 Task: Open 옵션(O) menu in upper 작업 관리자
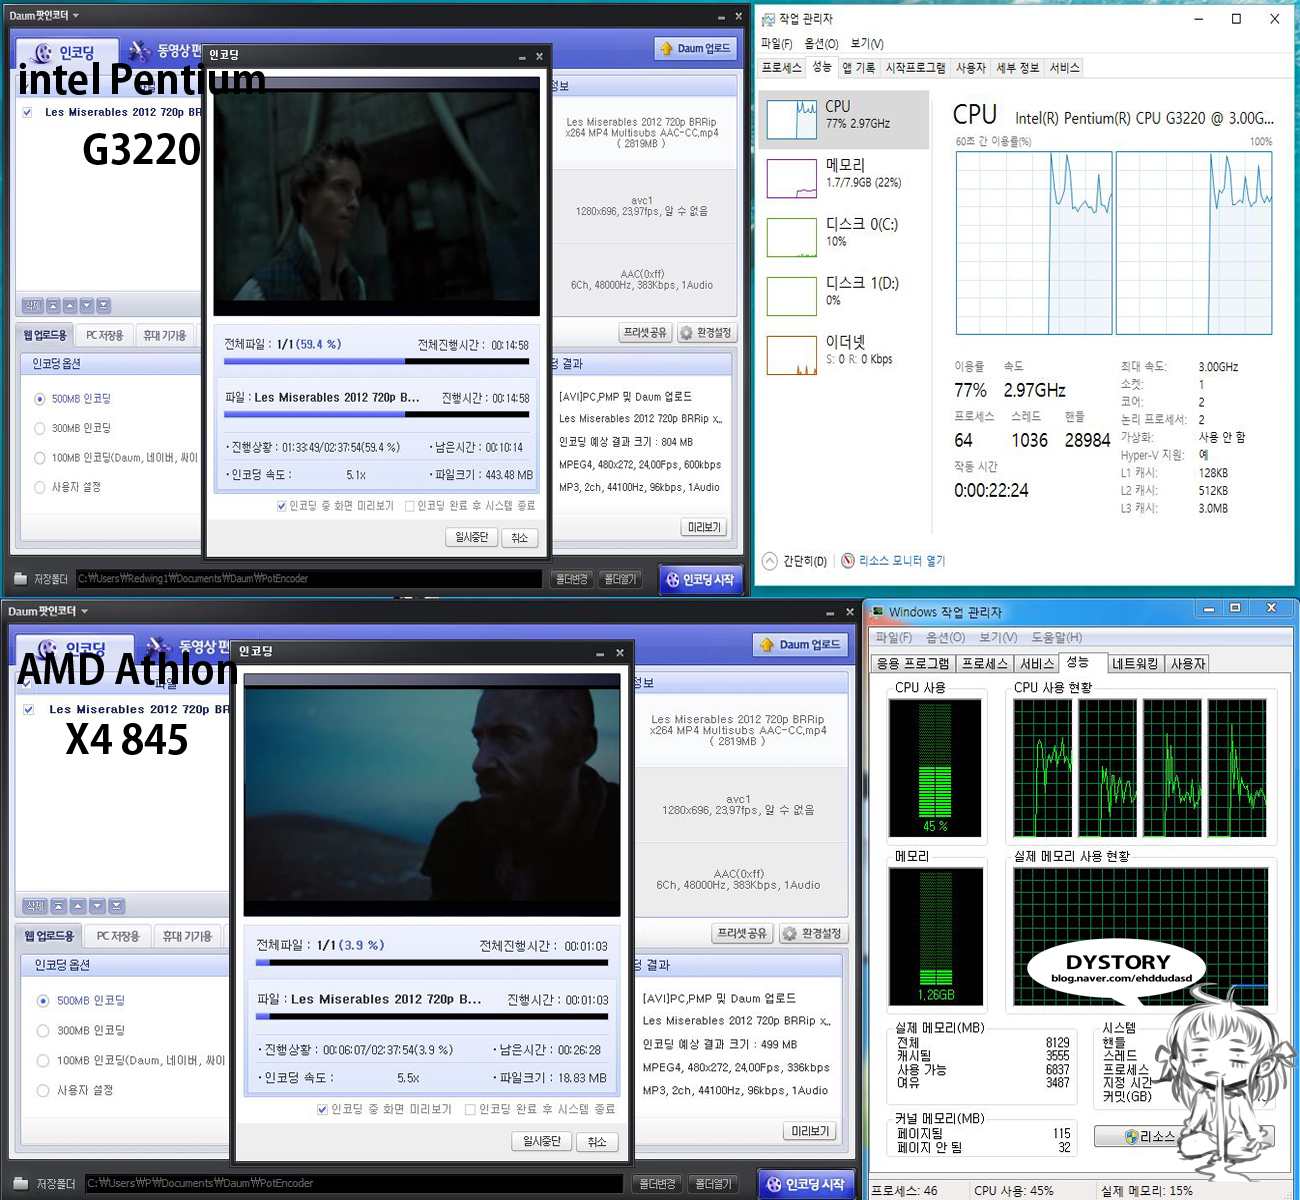point(821,44)
